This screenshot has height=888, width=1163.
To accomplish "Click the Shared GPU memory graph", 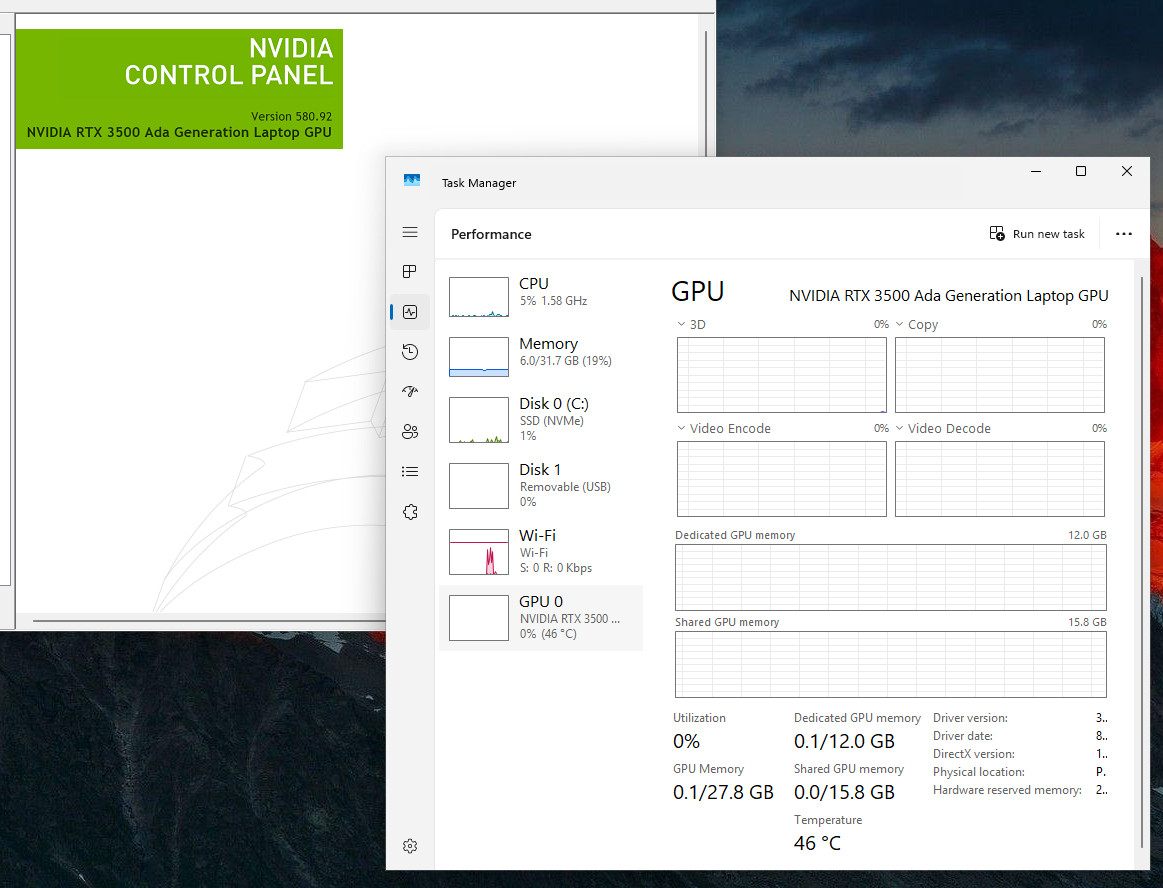I will [x=890, y=664].
